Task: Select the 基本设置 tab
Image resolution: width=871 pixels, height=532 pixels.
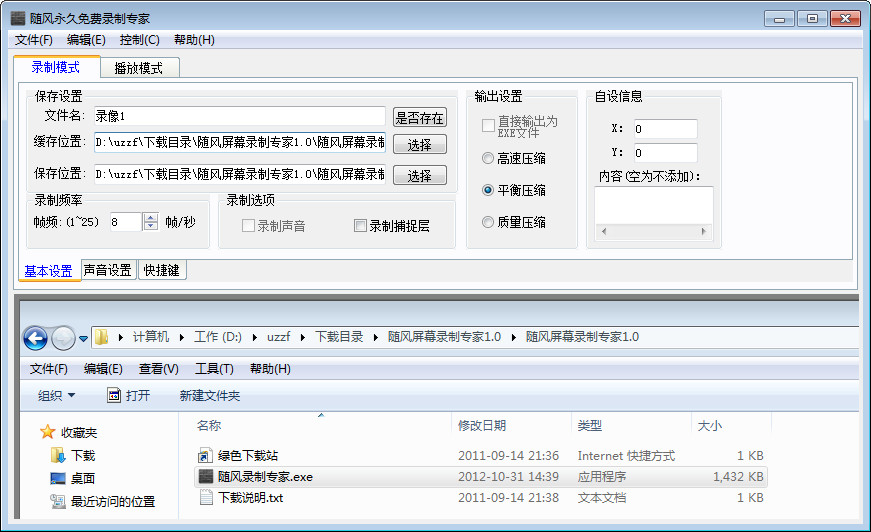Action: 49,271
